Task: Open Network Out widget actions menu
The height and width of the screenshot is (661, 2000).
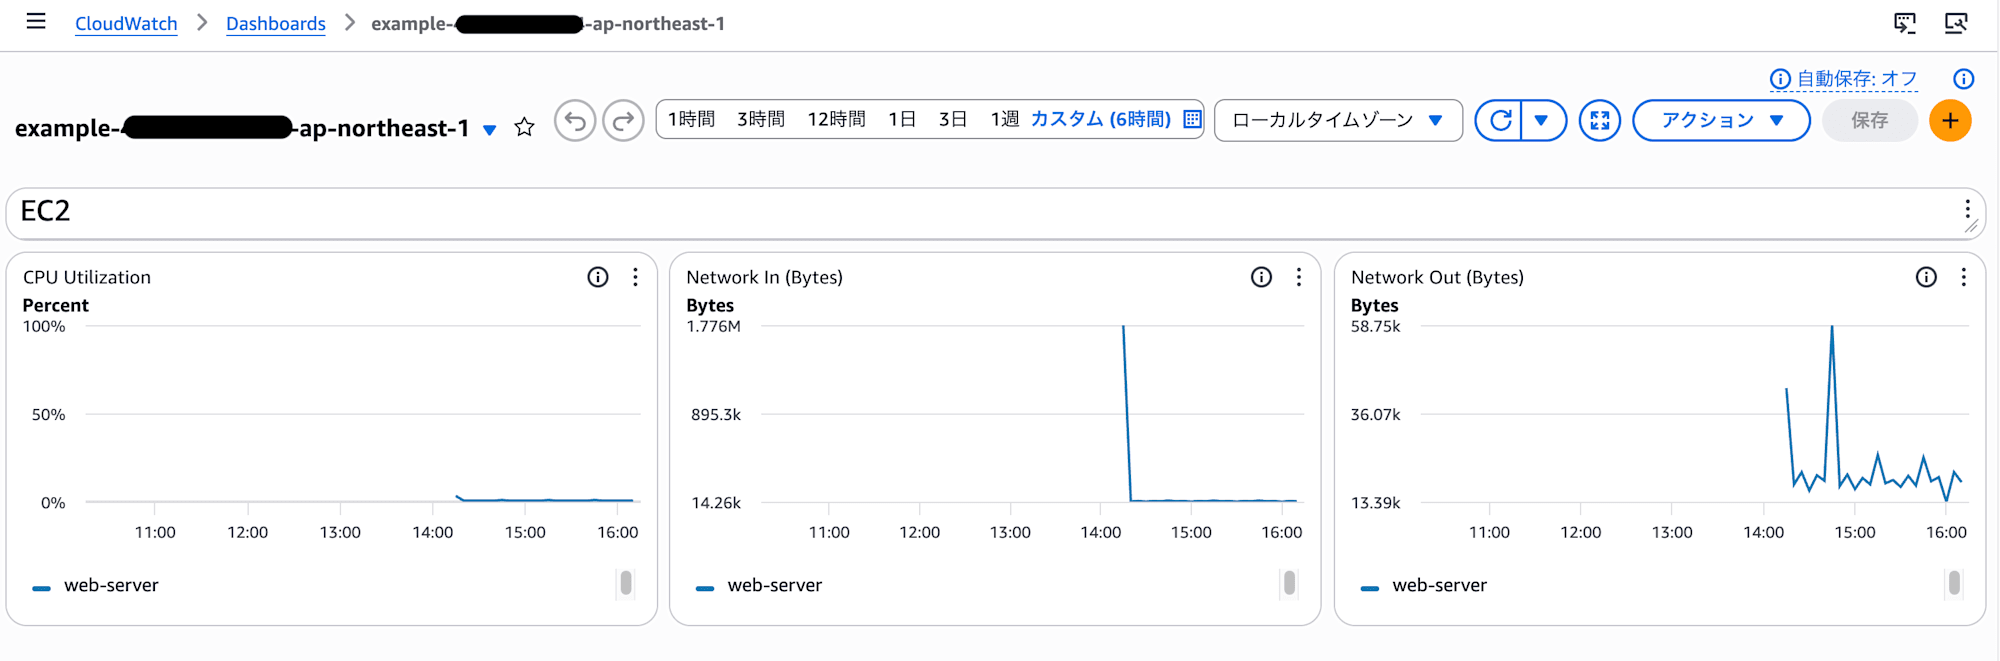Action: tap(1964, 277)
